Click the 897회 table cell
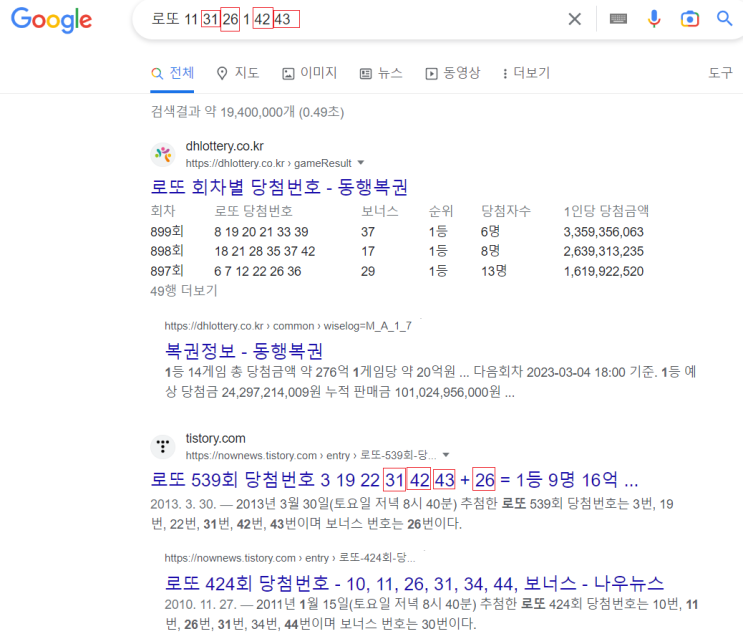This screenshot has width=743, height=644. [x=167, y=271]
